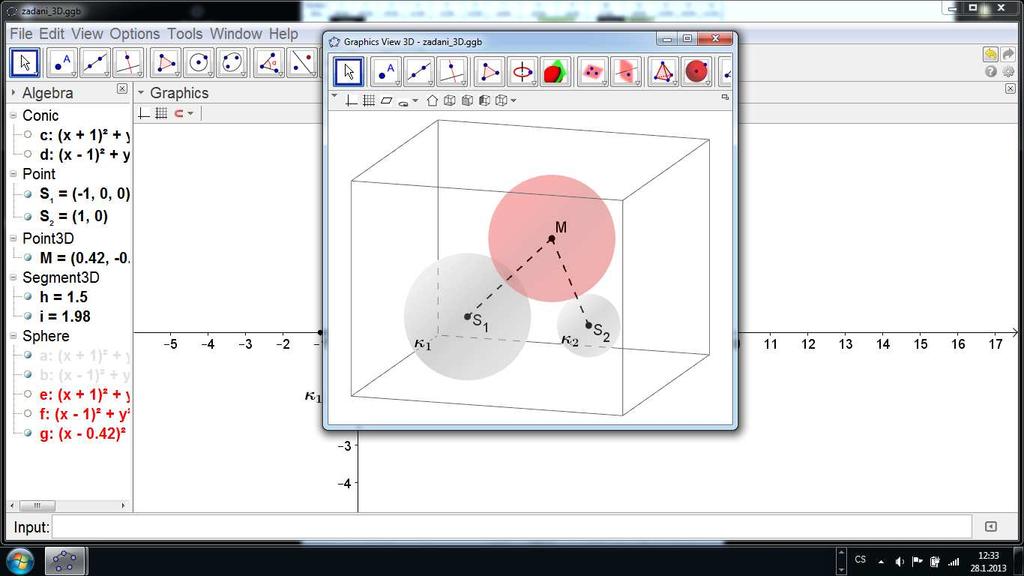The width and height of the screenshot is (1024, 576).
Task: Collapse the Conic group in Algebra
Action: pos(13,116)
